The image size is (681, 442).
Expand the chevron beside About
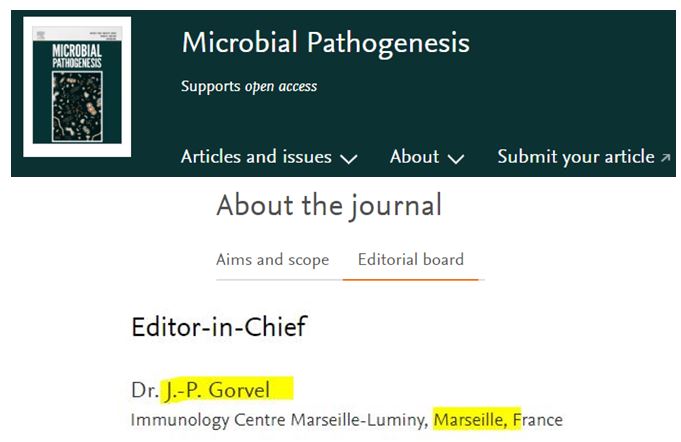(456, 158)
